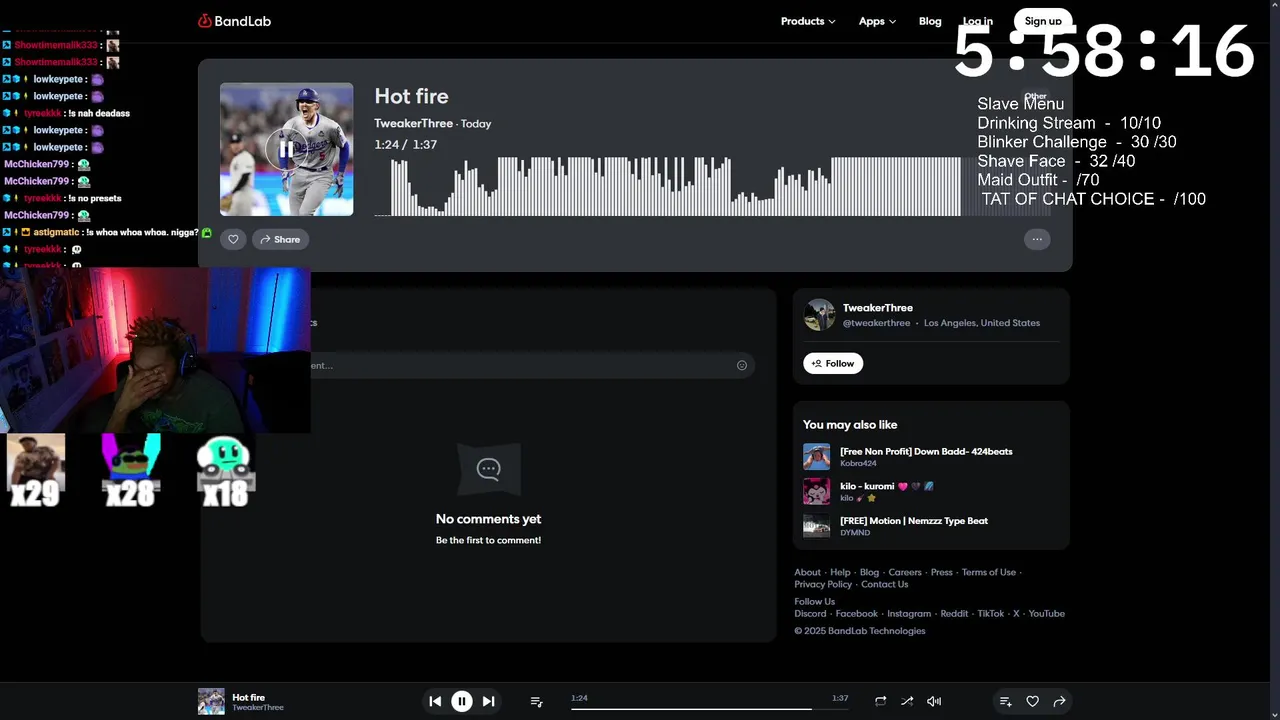Screen dimensions: 1280x720
Task: Skip to previous track in player bar
Action: [435, 701]
